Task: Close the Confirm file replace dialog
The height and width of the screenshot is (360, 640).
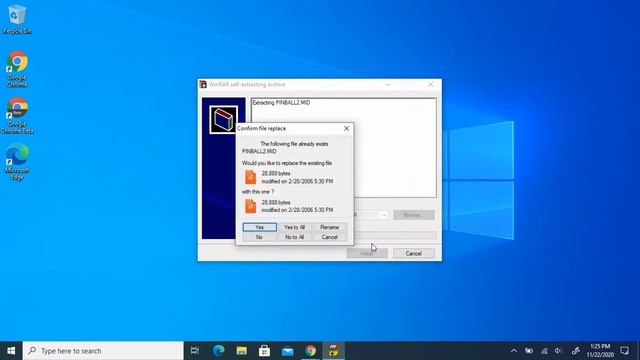Action: (347, 129)
